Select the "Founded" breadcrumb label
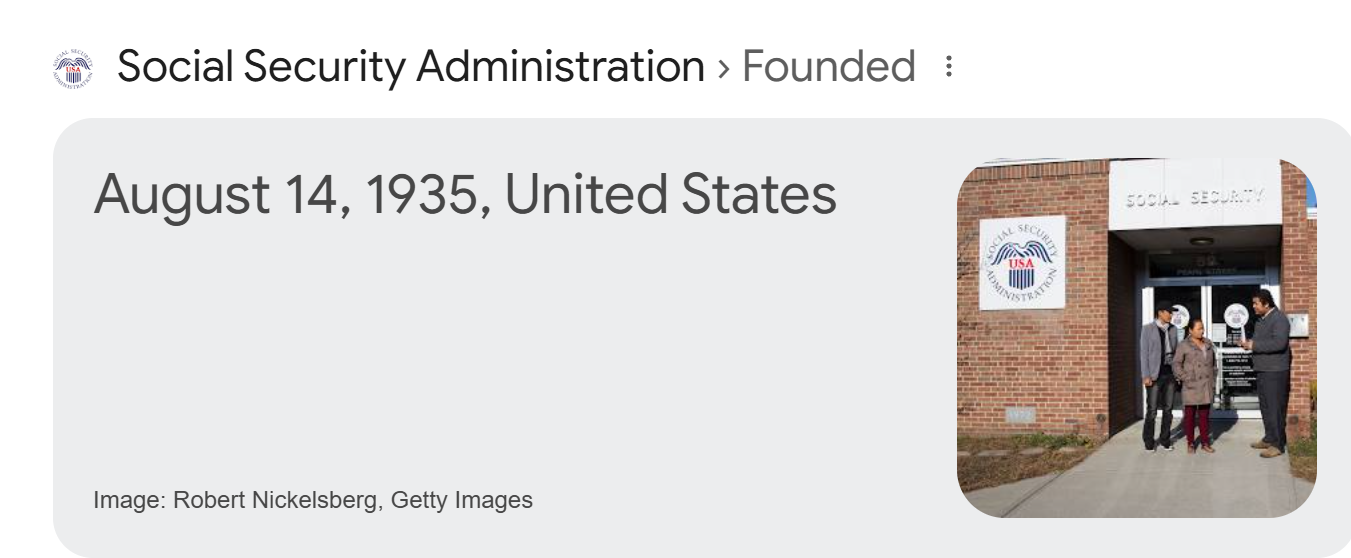Viewport: 1351px width, 558px height. click(x=829, y=67)
